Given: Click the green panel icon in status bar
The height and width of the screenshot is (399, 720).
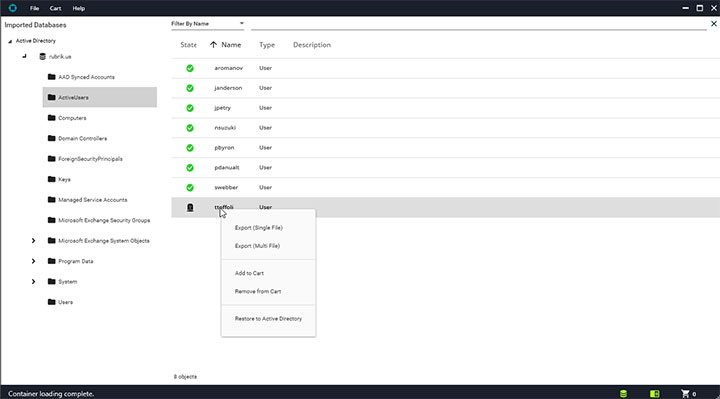Looking at the screenshot, I should 654,393.
